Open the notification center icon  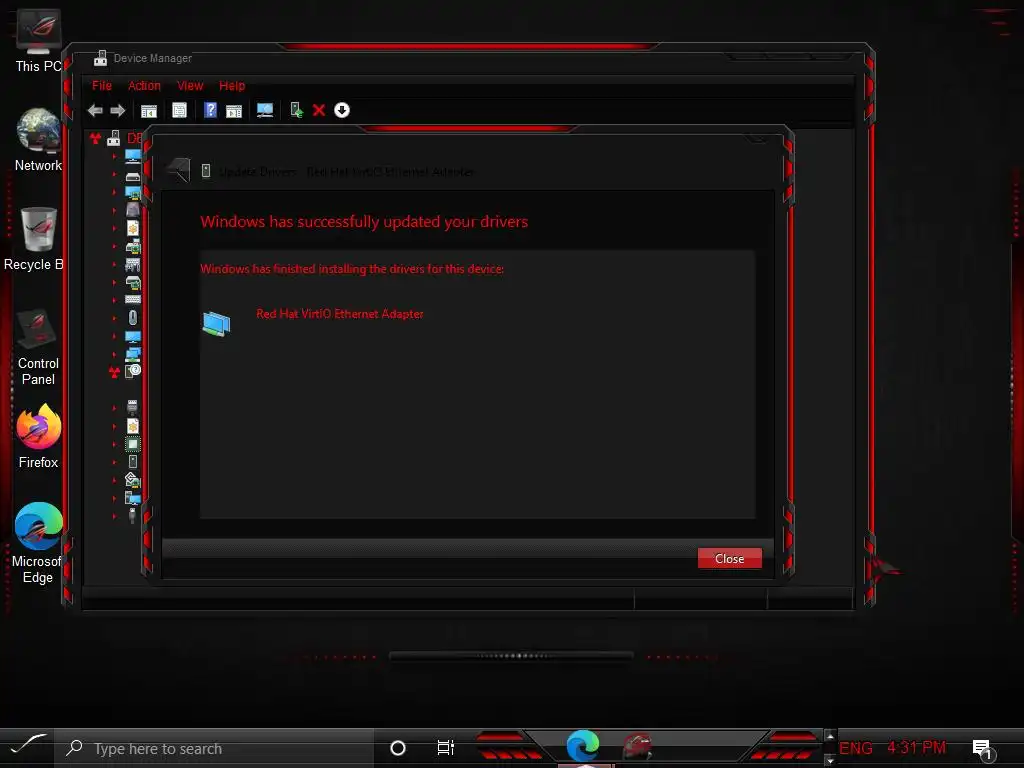pyautogui.click(x=982, y=748)
